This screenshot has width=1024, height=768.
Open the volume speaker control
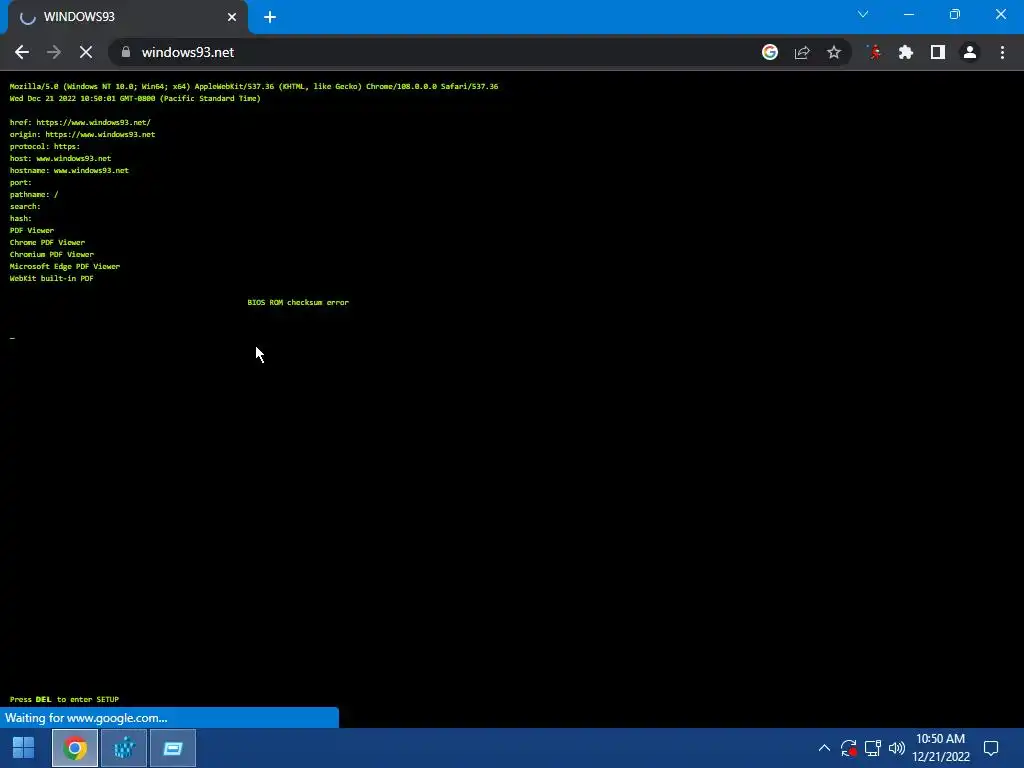[897, 748]
